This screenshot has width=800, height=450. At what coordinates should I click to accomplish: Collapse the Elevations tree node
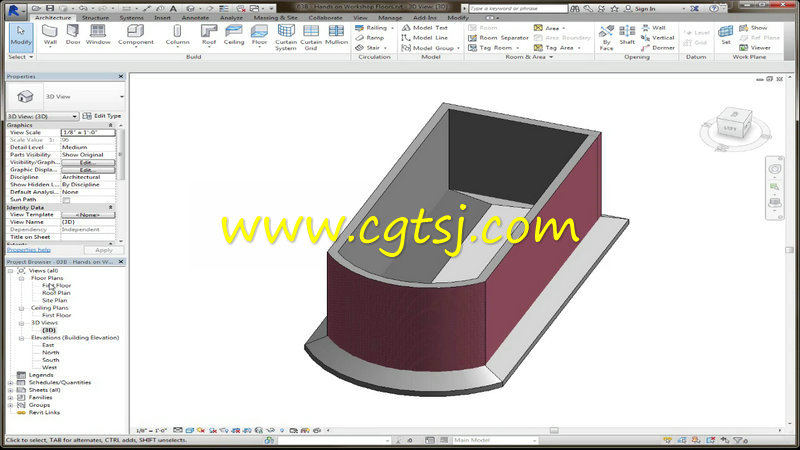[x=21, y=338]
